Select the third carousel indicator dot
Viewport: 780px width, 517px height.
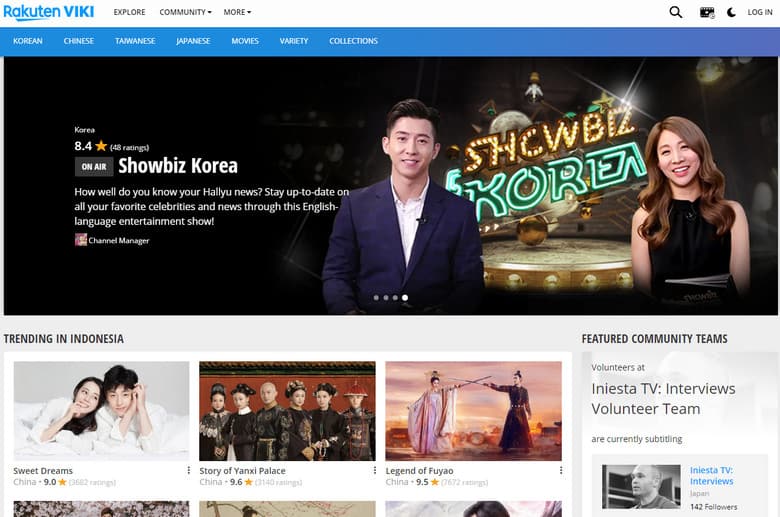(395, 297)
